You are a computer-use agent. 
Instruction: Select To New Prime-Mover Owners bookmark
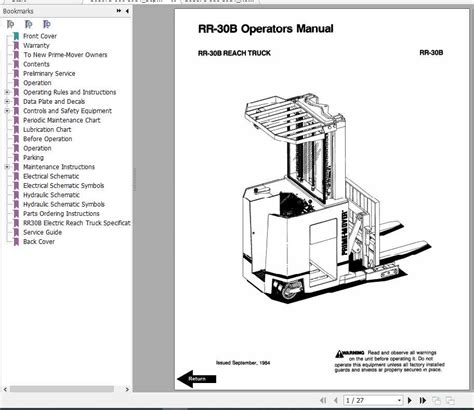coord(65,55)
